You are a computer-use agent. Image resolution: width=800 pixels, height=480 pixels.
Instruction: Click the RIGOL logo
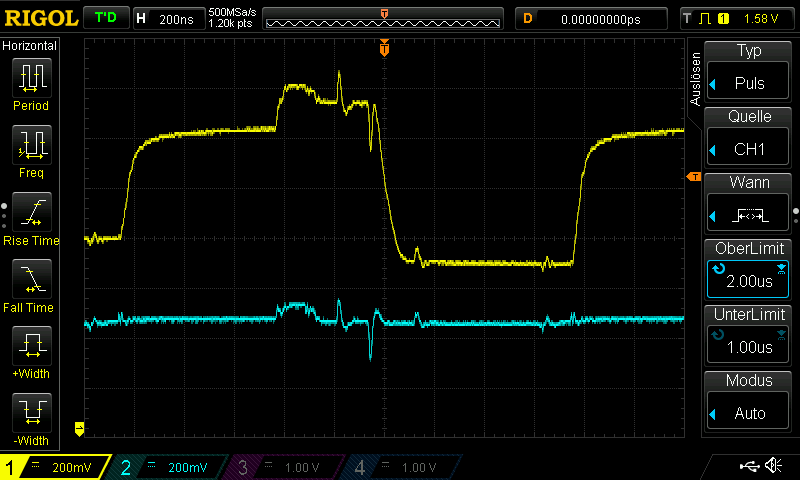click(x=41, y=18)
